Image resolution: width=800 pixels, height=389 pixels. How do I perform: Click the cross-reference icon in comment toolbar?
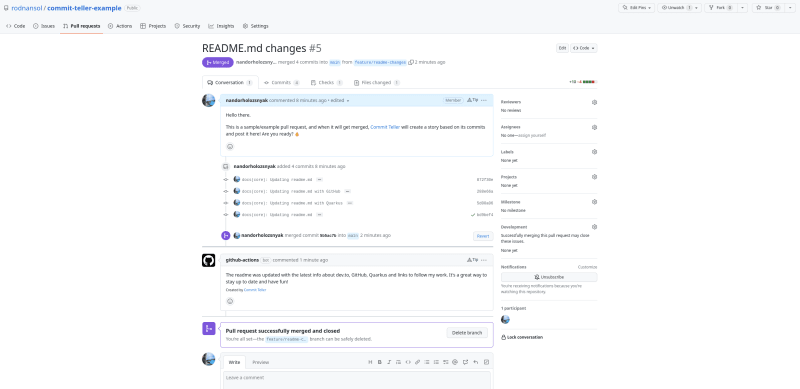click(465, 362)
